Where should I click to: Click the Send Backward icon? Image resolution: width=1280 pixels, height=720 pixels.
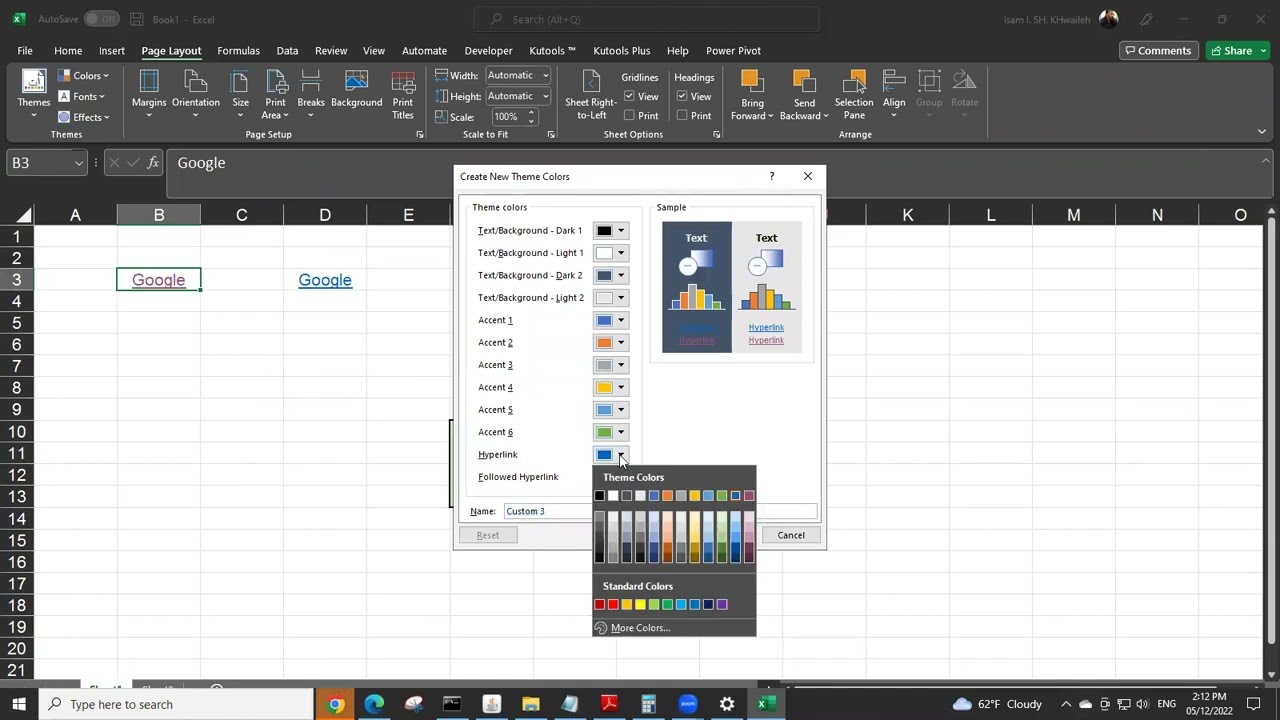(804, 82)
